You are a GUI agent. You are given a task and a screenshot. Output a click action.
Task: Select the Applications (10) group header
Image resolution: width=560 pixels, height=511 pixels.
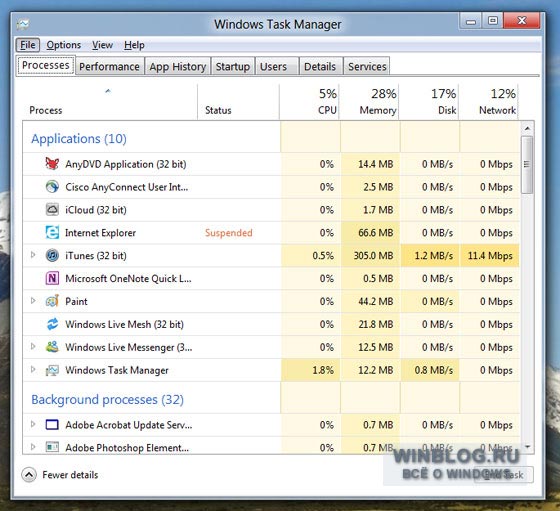pyautogui.click(x=79, y=139)
